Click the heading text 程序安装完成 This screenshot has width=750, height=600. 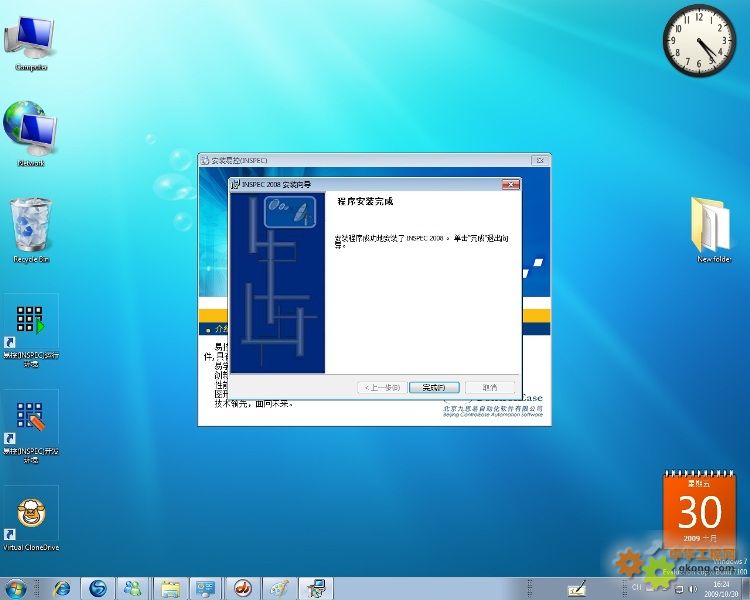[365, 201]
